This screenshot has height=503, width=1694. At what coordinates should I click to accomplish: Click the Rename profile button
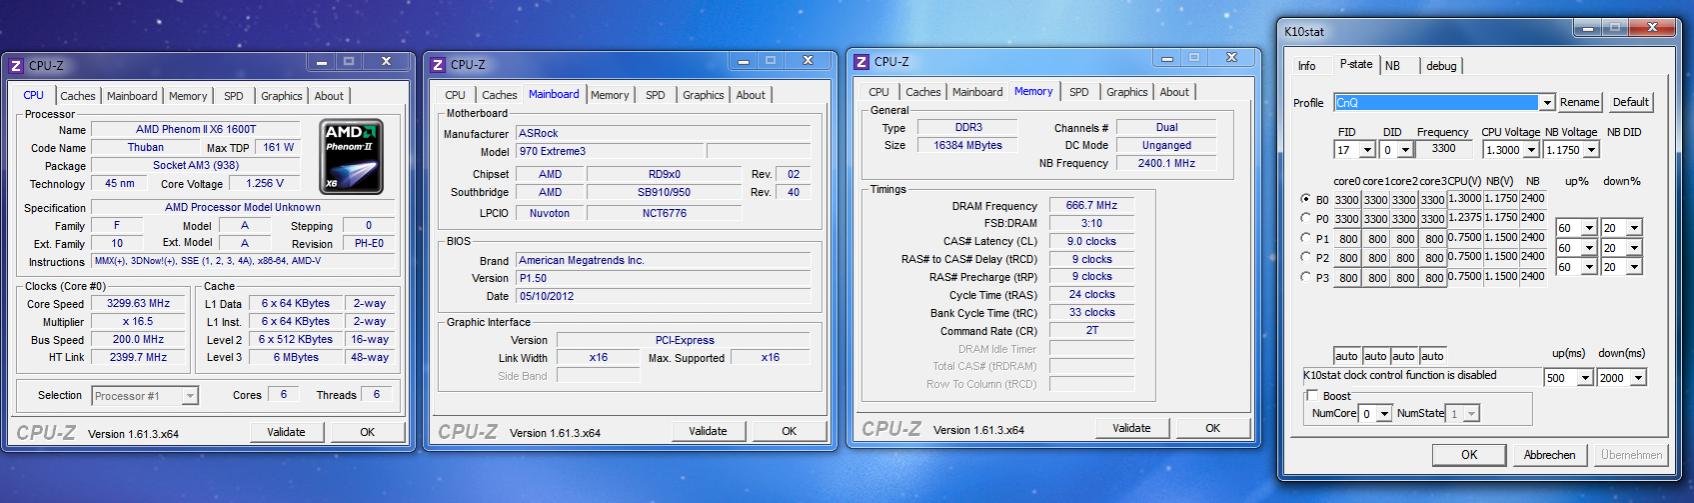(1580, 102)
